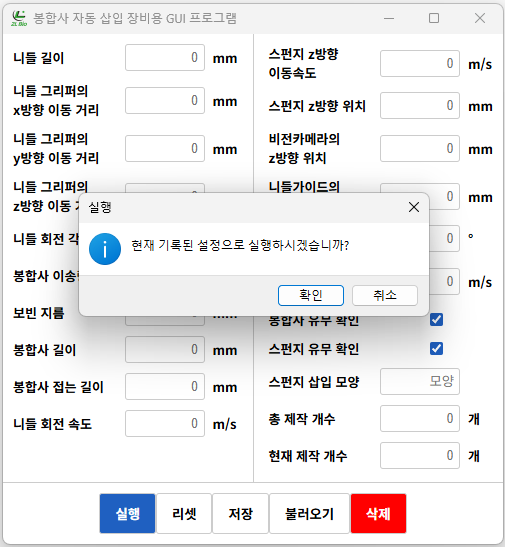
Task: Click the ZL Bio app logo icon
Action: point(19,18)
